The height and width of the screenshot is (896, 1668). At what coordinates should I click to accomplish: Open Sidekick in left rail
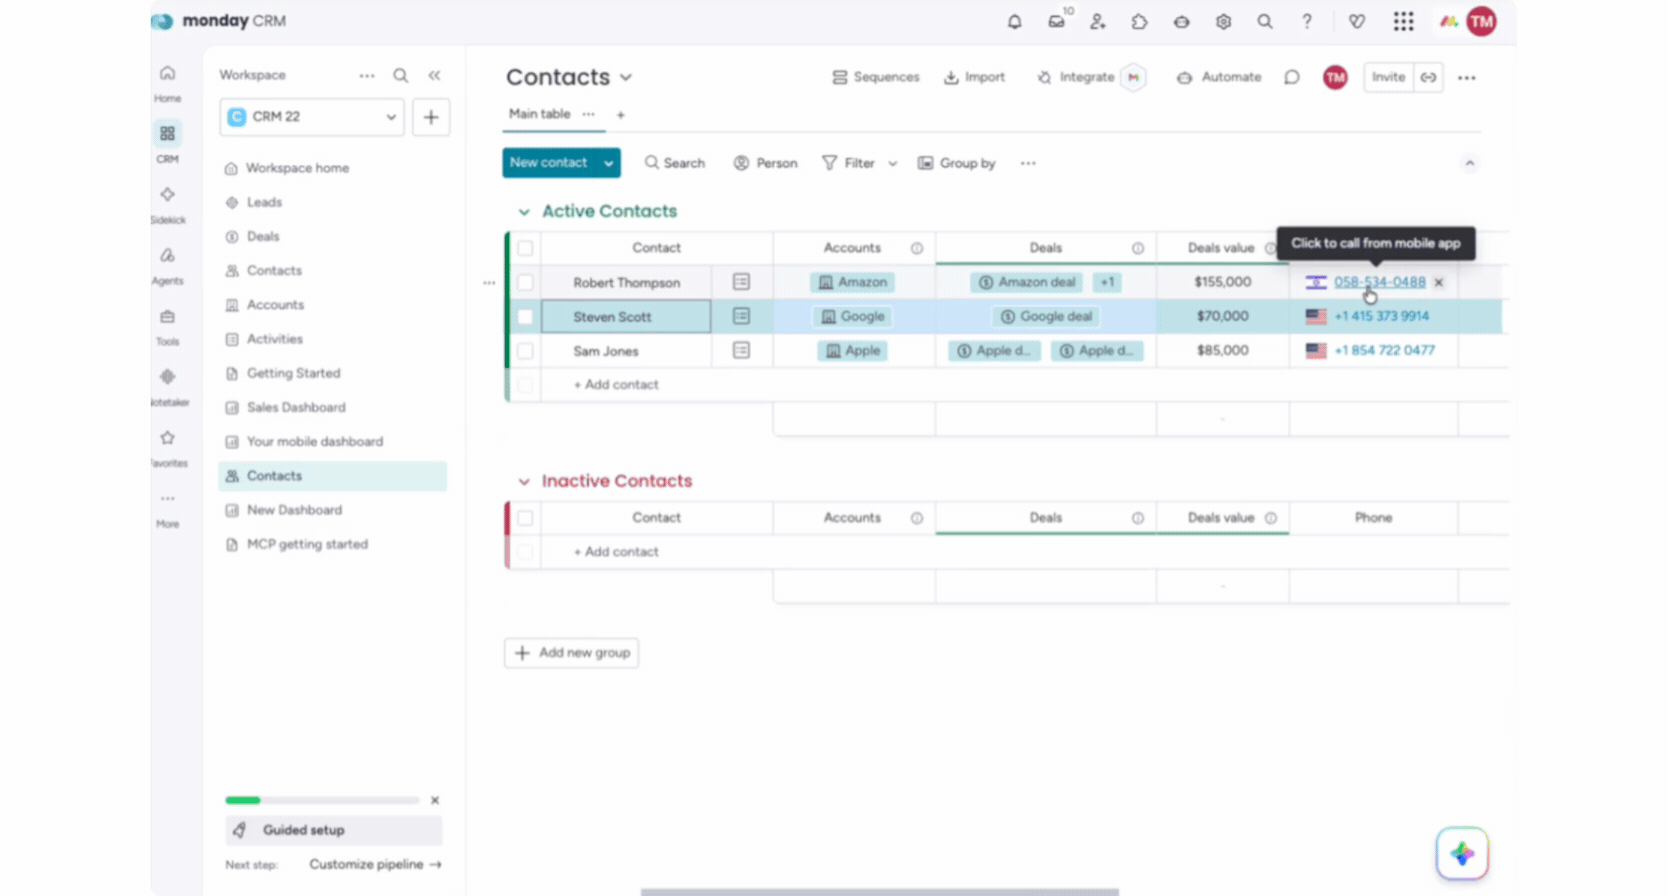(167, 203)
